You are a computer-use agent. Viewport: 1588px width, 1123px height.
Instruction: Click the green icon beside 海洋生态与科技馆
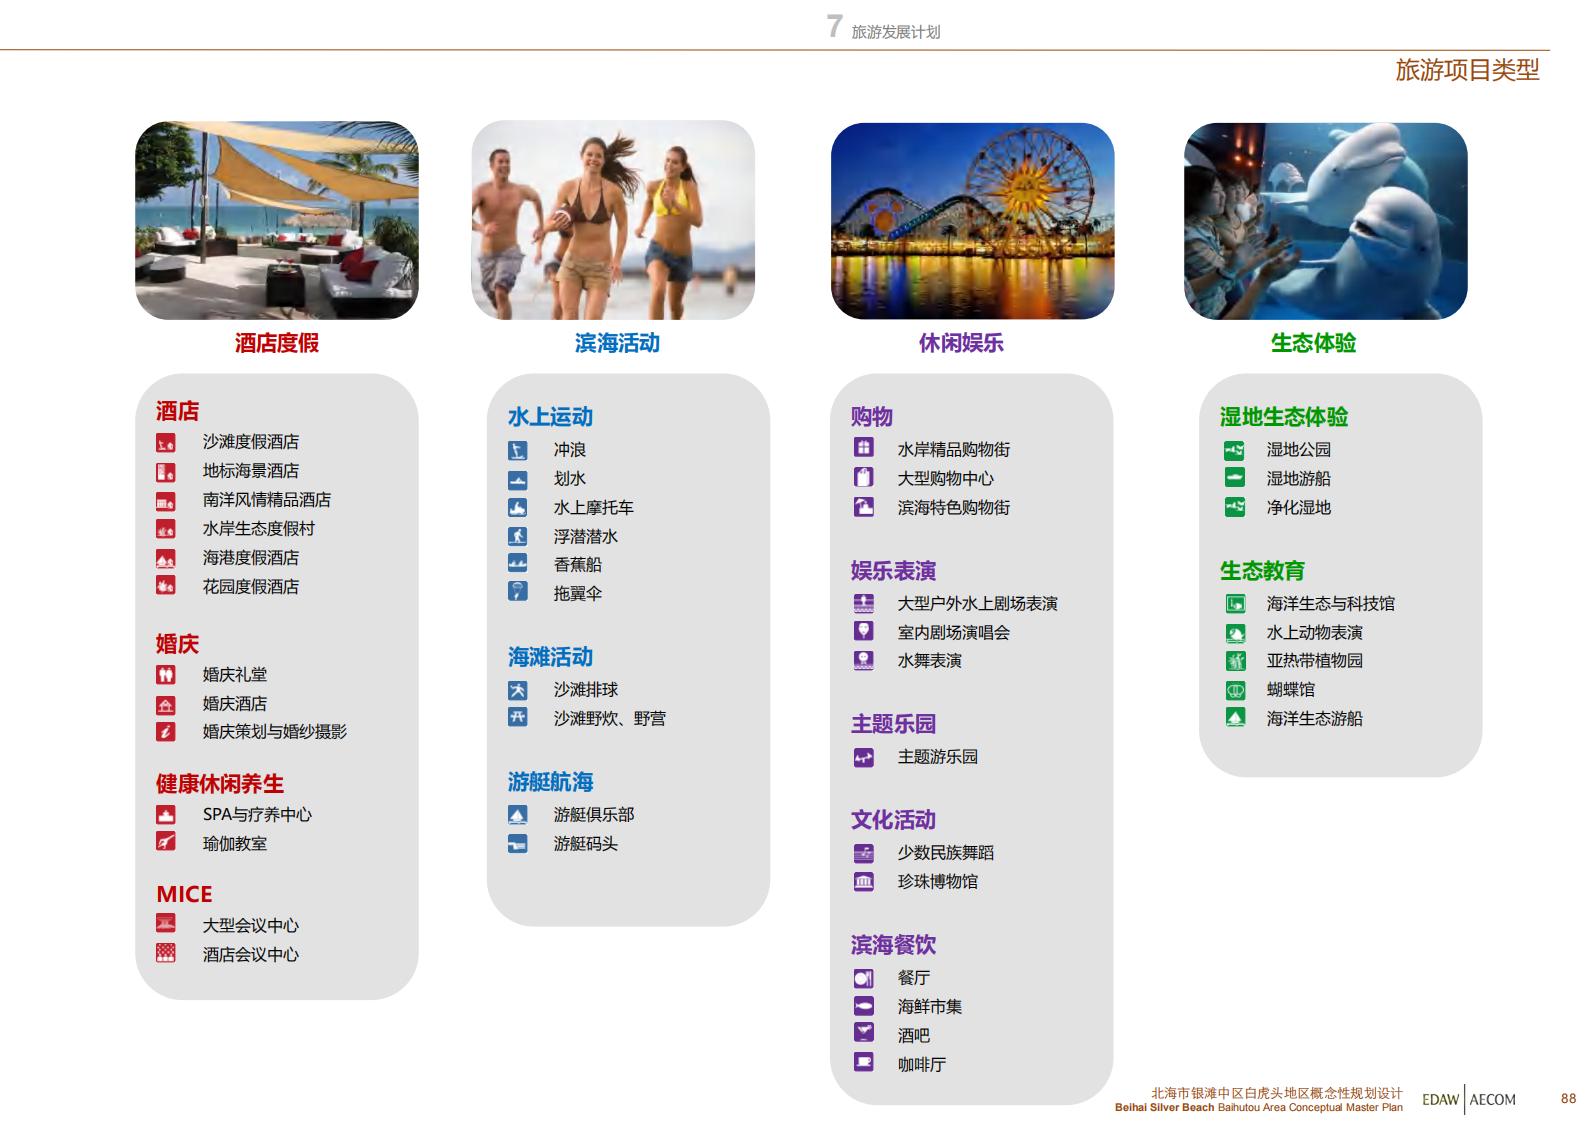pyautogui.click(x=1235, y=604)
